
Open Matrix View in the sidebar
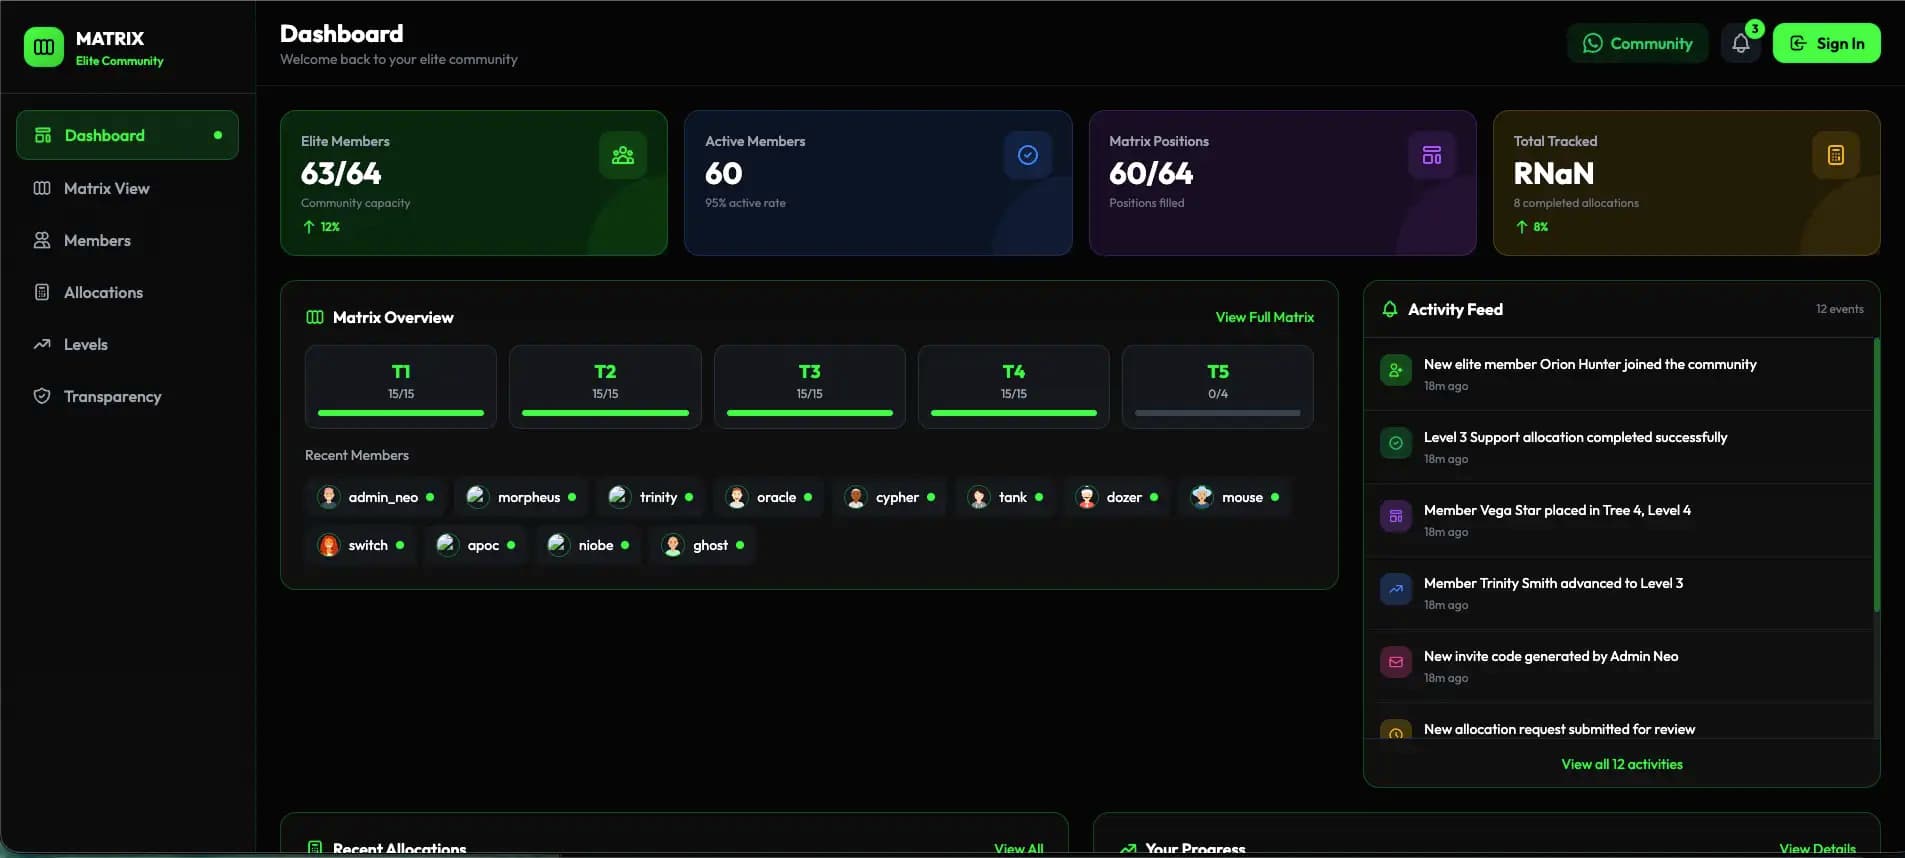(127, 188)
